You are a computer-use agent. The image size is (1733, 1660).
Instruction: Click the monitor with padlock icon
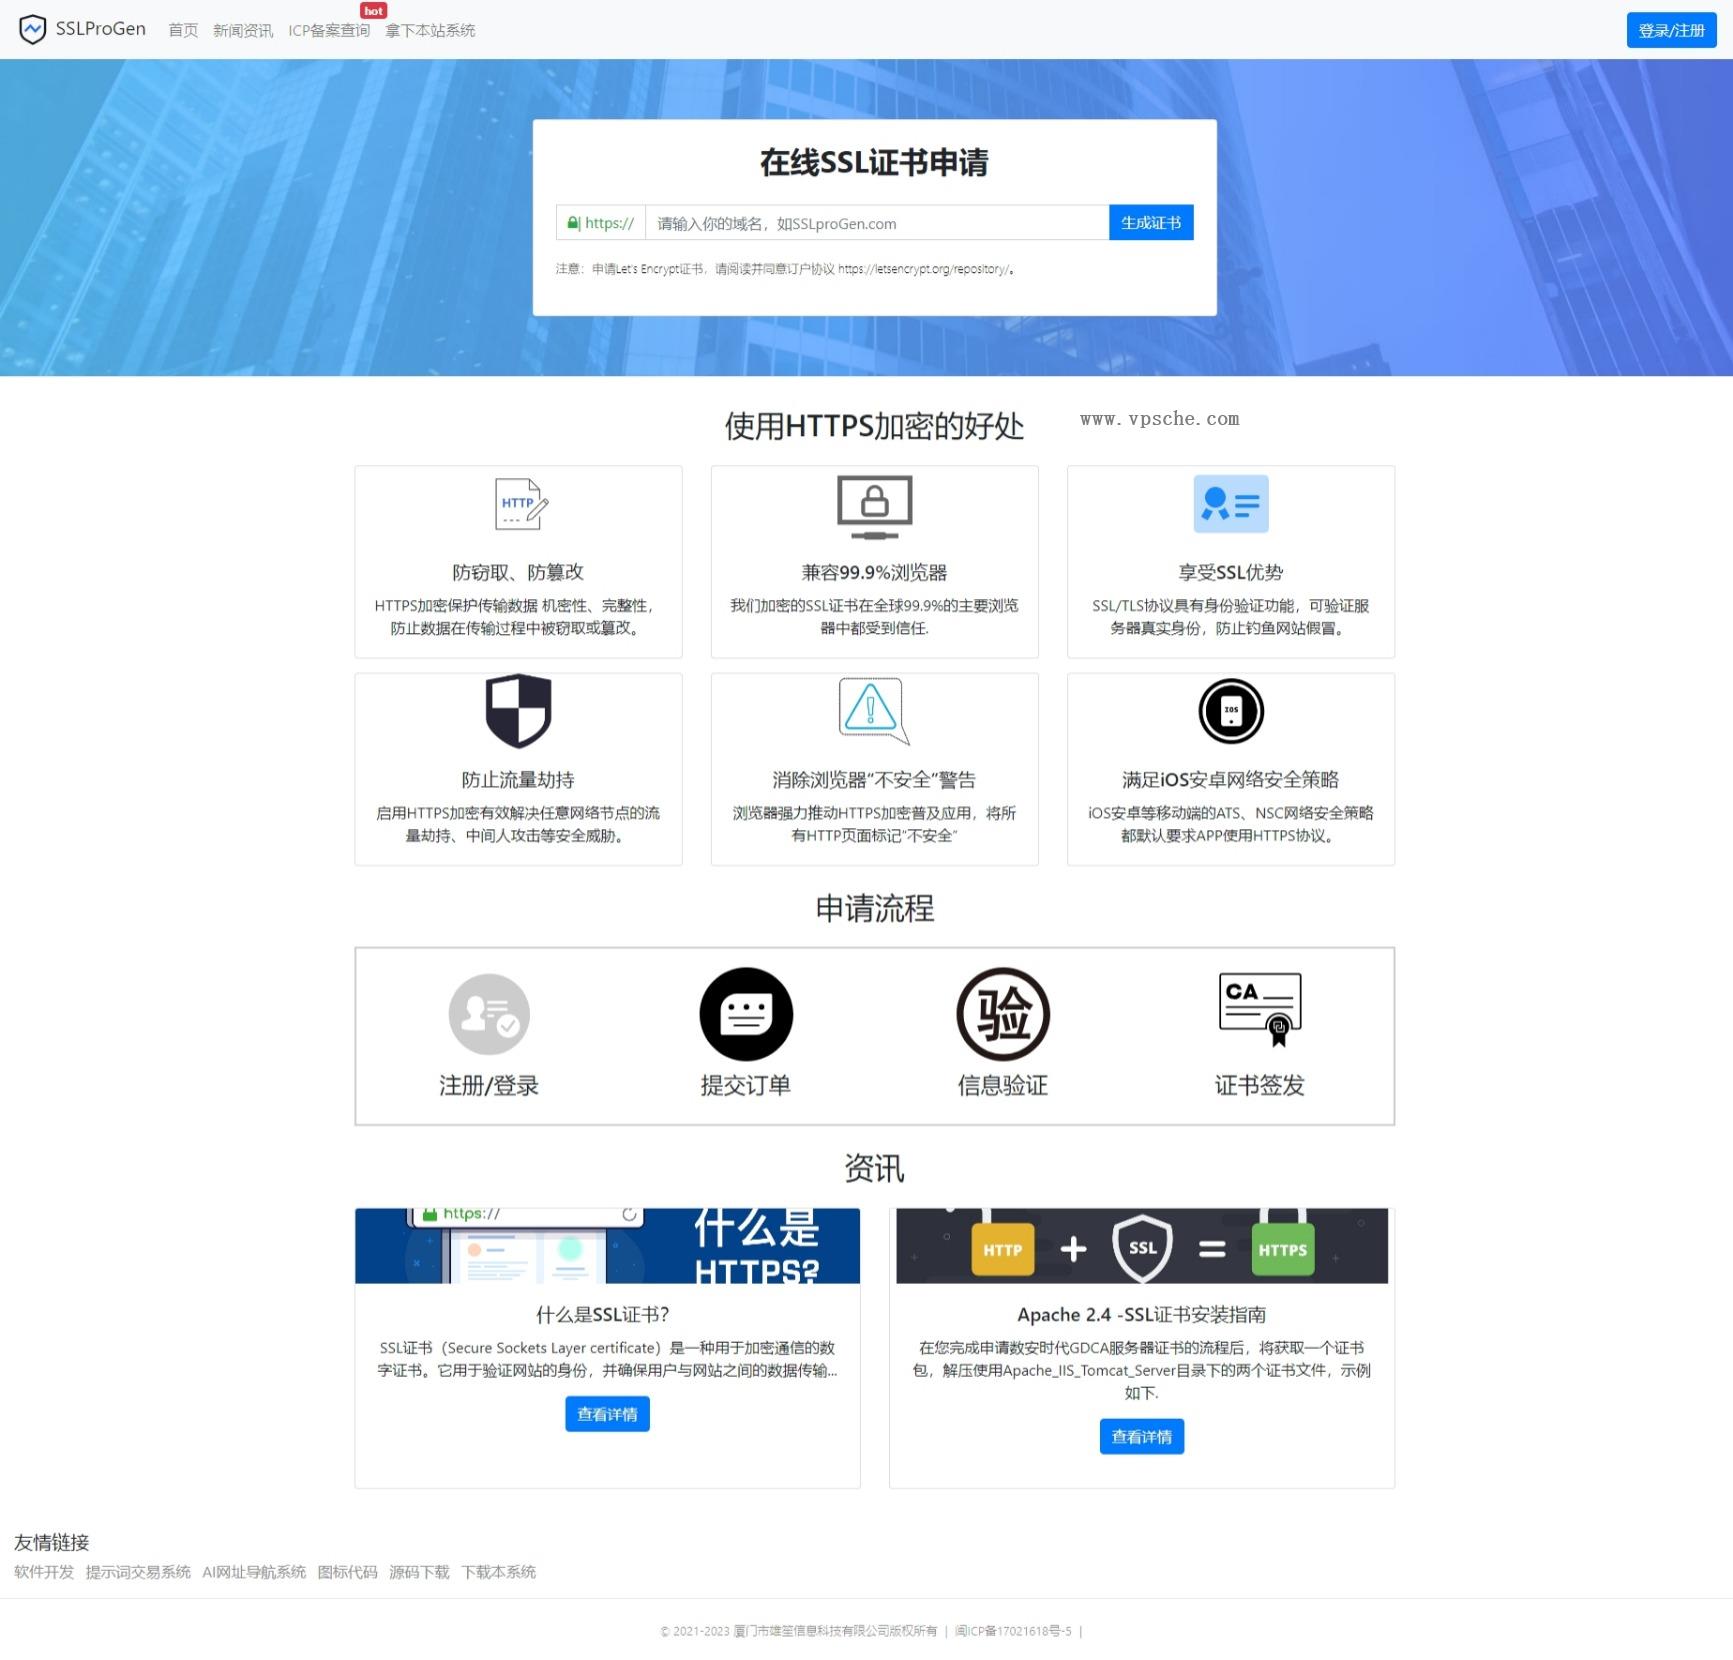click(874, 506)
